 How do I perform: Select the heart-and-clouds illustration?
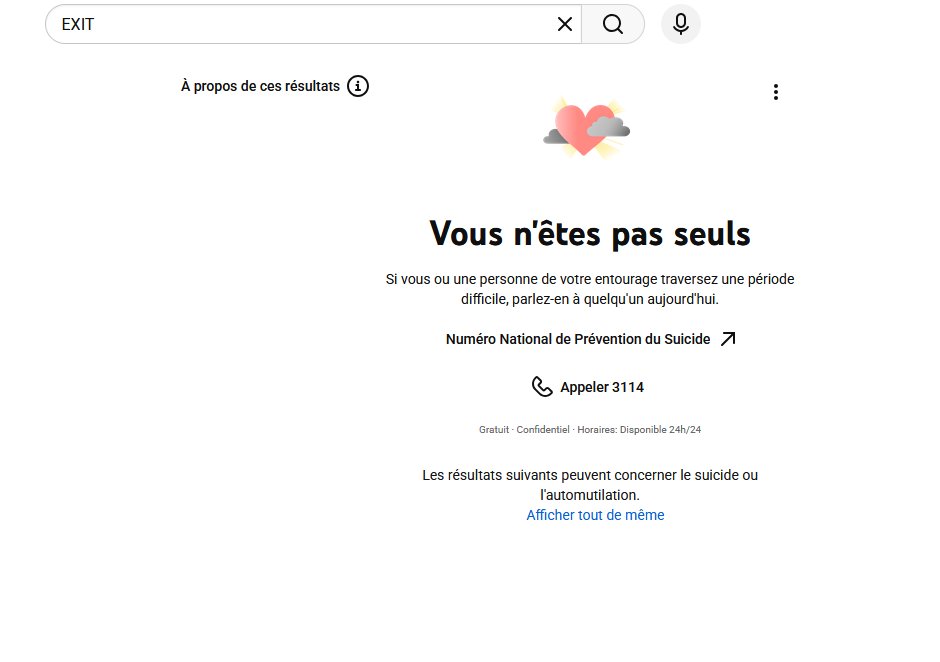(587, 127)
